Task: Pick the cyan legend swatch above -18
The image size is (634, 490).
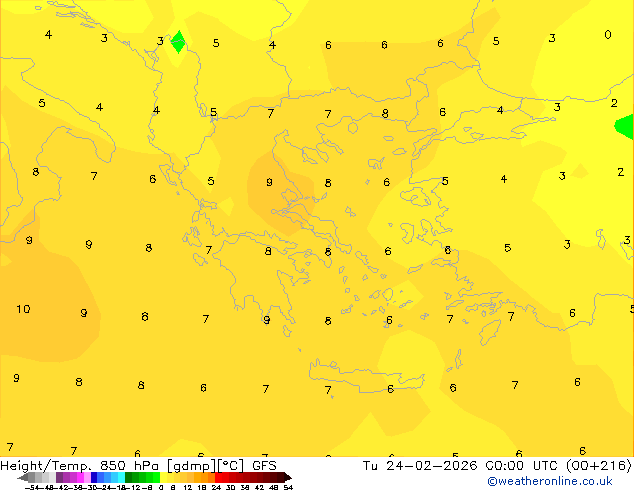Action: [x=121, y=477]
